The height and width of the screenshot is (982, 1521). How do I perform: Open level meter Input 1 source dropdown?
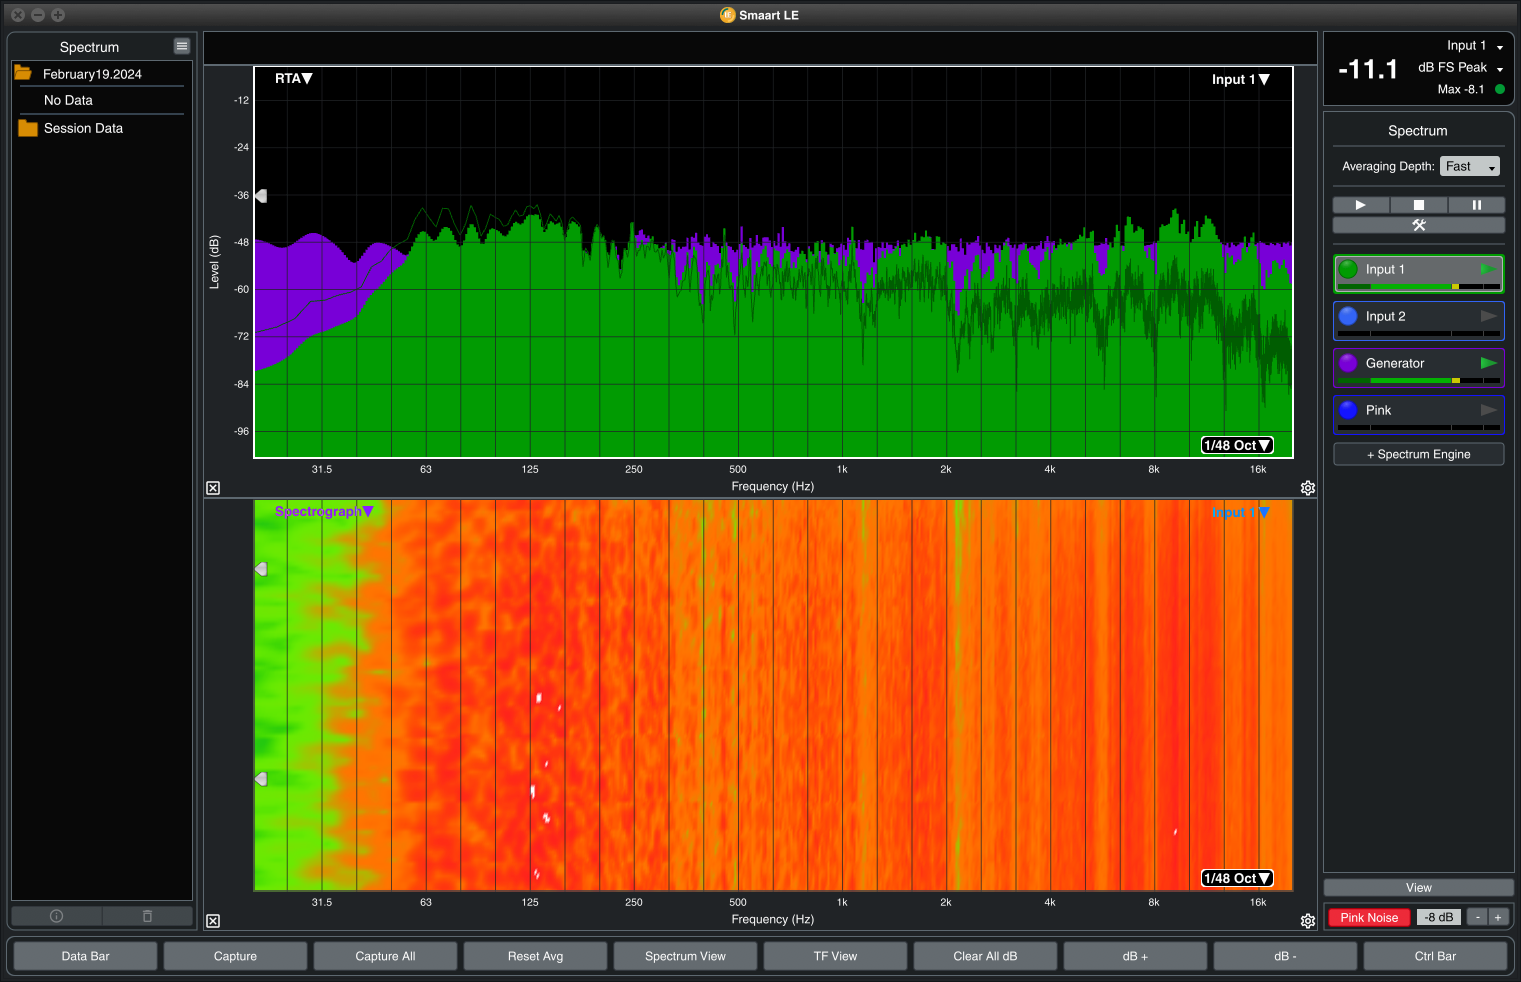click(1475, 46)
